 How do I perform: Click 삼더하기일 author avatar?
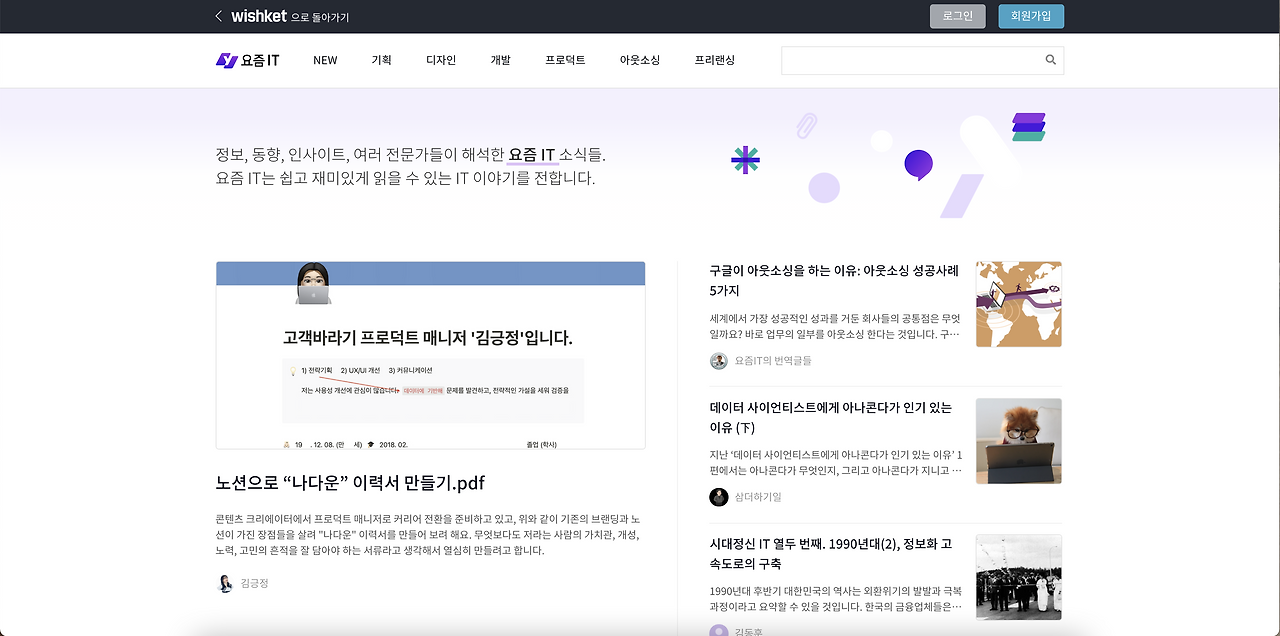point(718,496)
